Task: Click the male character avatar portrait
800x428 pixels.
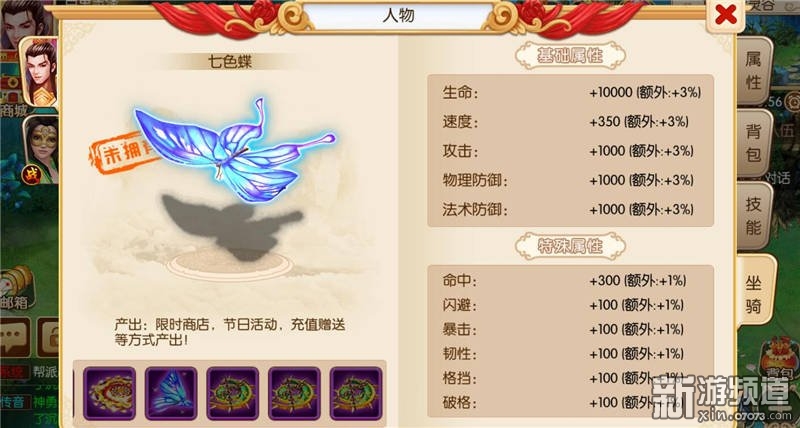Action: (x=40, y=73)
